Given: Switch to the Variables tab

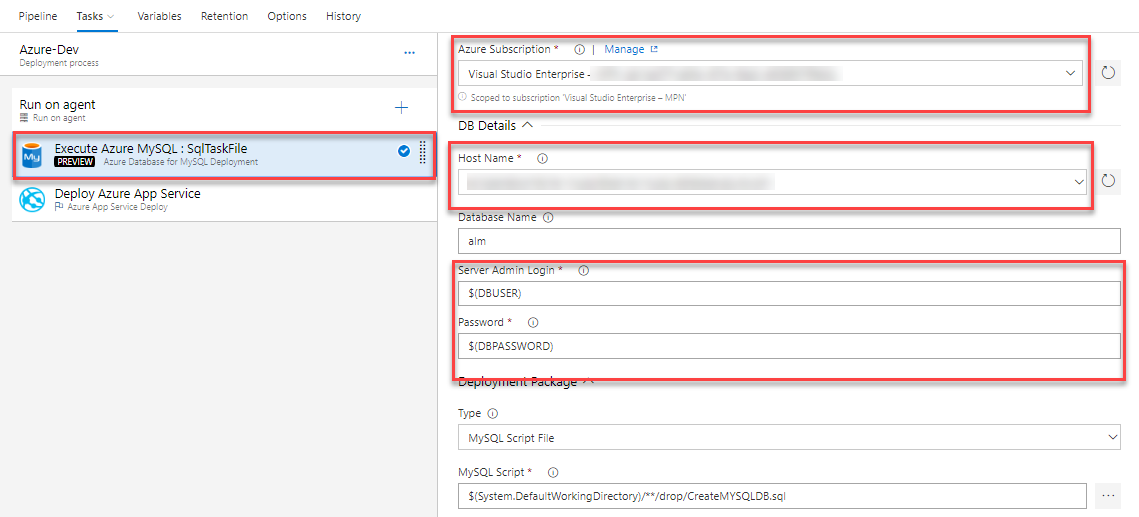Looking at the screenshot, I should (x=159, y=16).
